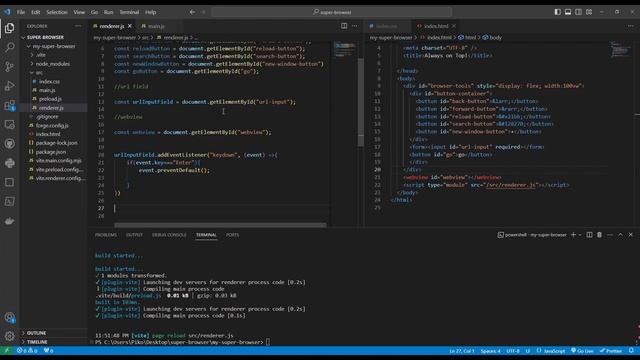Open the Source Control view
This screenshot has height=360, width=640.
click(x=9, y=66)
